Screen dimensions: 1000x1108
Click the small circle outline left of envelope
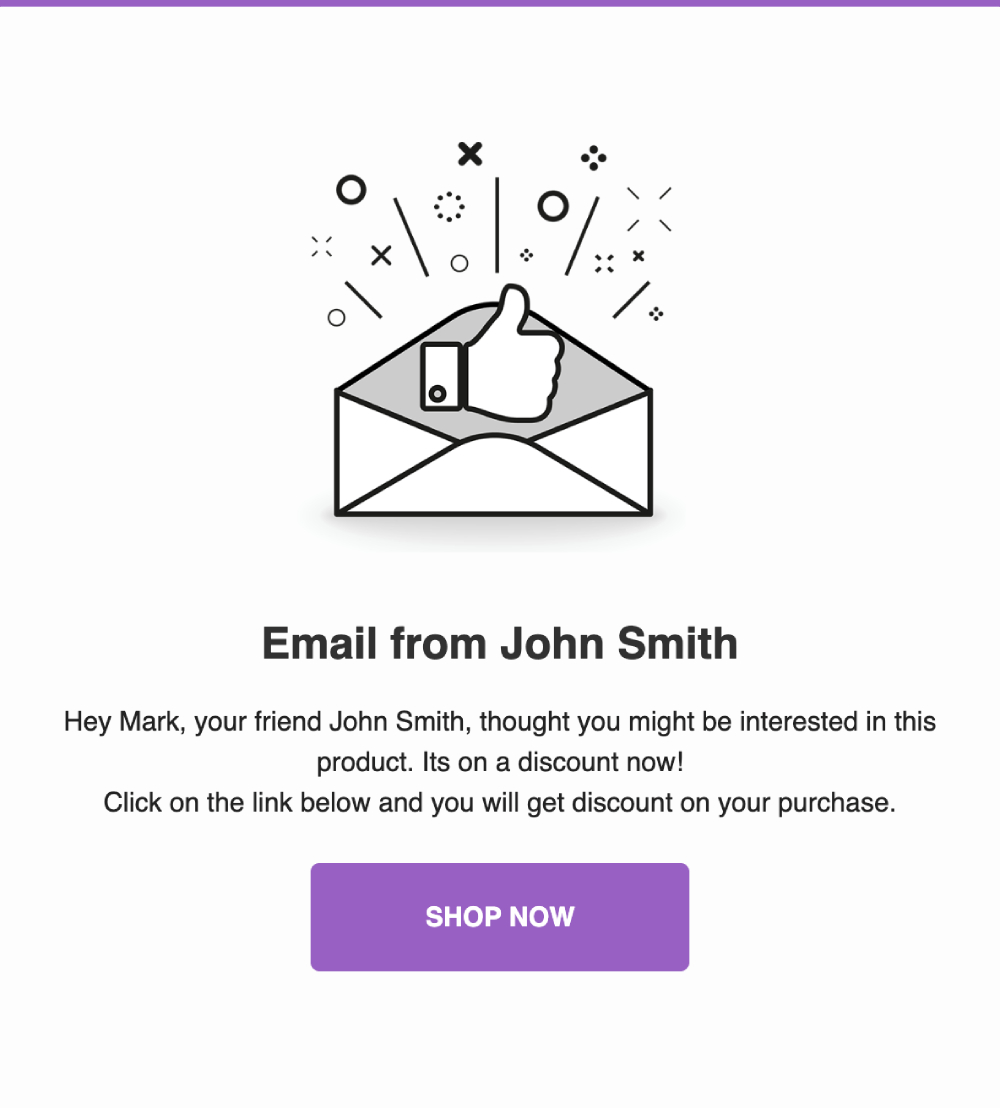pos(337,317)
